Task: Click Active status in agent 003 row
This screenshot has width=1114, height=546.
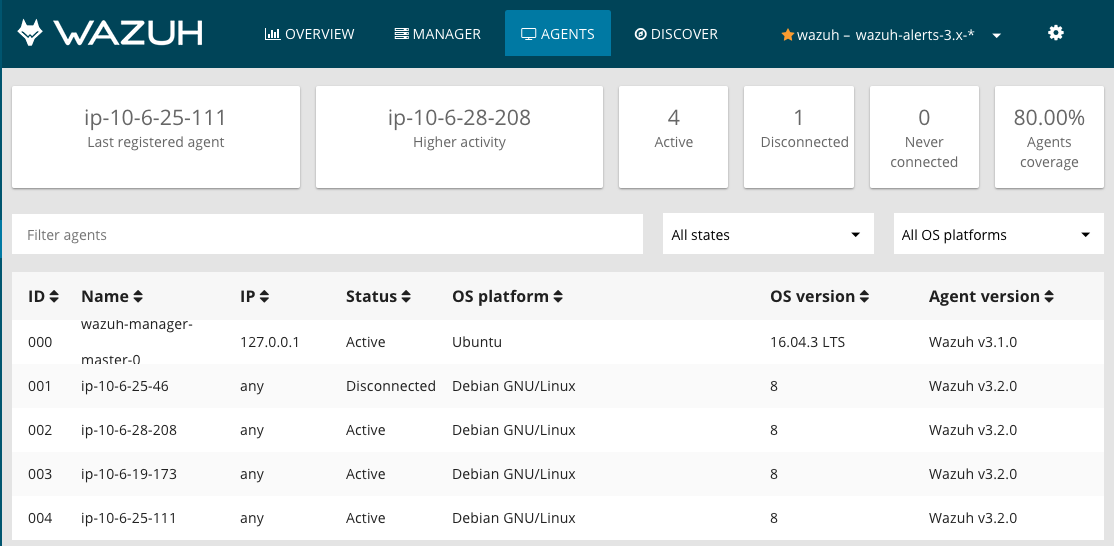Action: (x=365, y=474)
